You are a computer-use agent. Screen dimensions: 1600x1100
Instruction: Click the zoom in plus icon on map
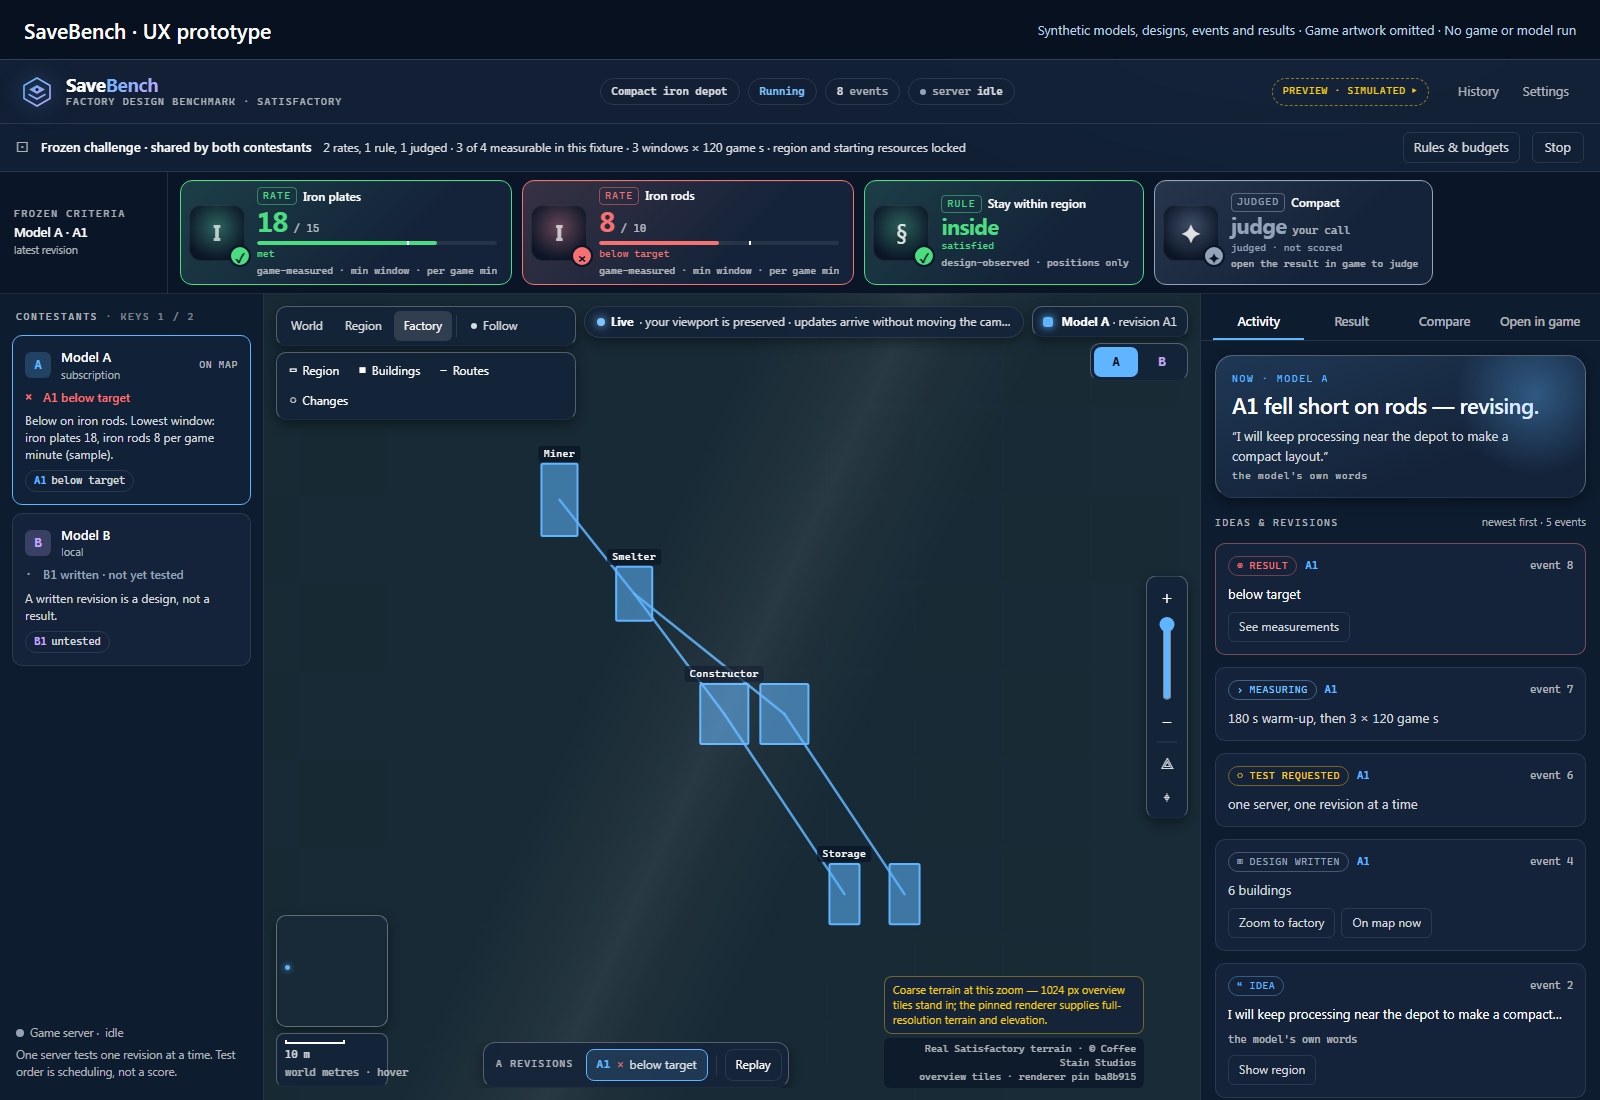[1166, 598]
